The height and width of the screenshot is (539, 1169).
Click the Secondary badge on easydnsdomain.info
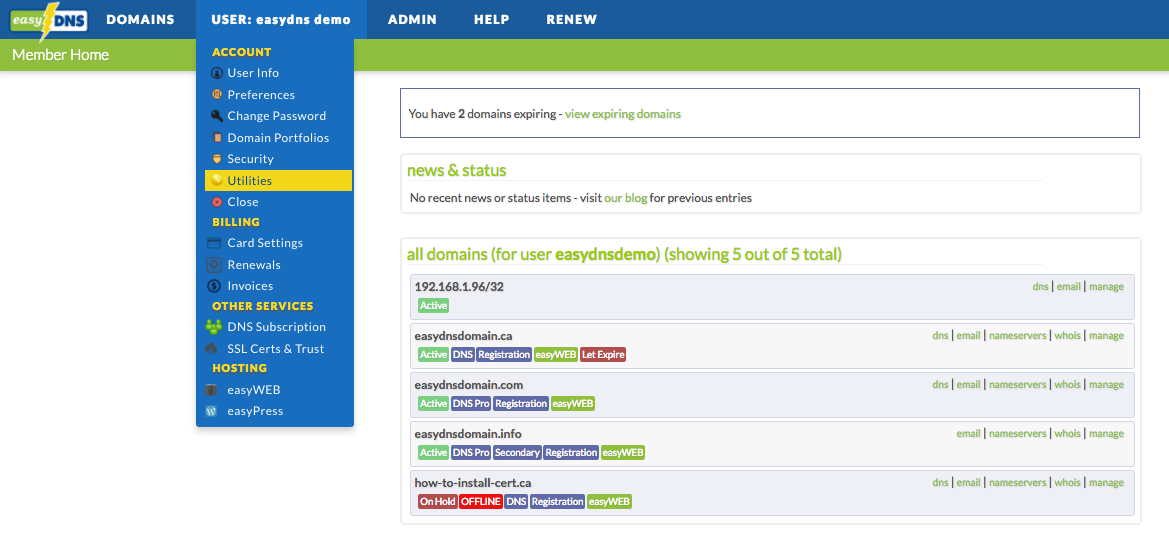[517, 453]
